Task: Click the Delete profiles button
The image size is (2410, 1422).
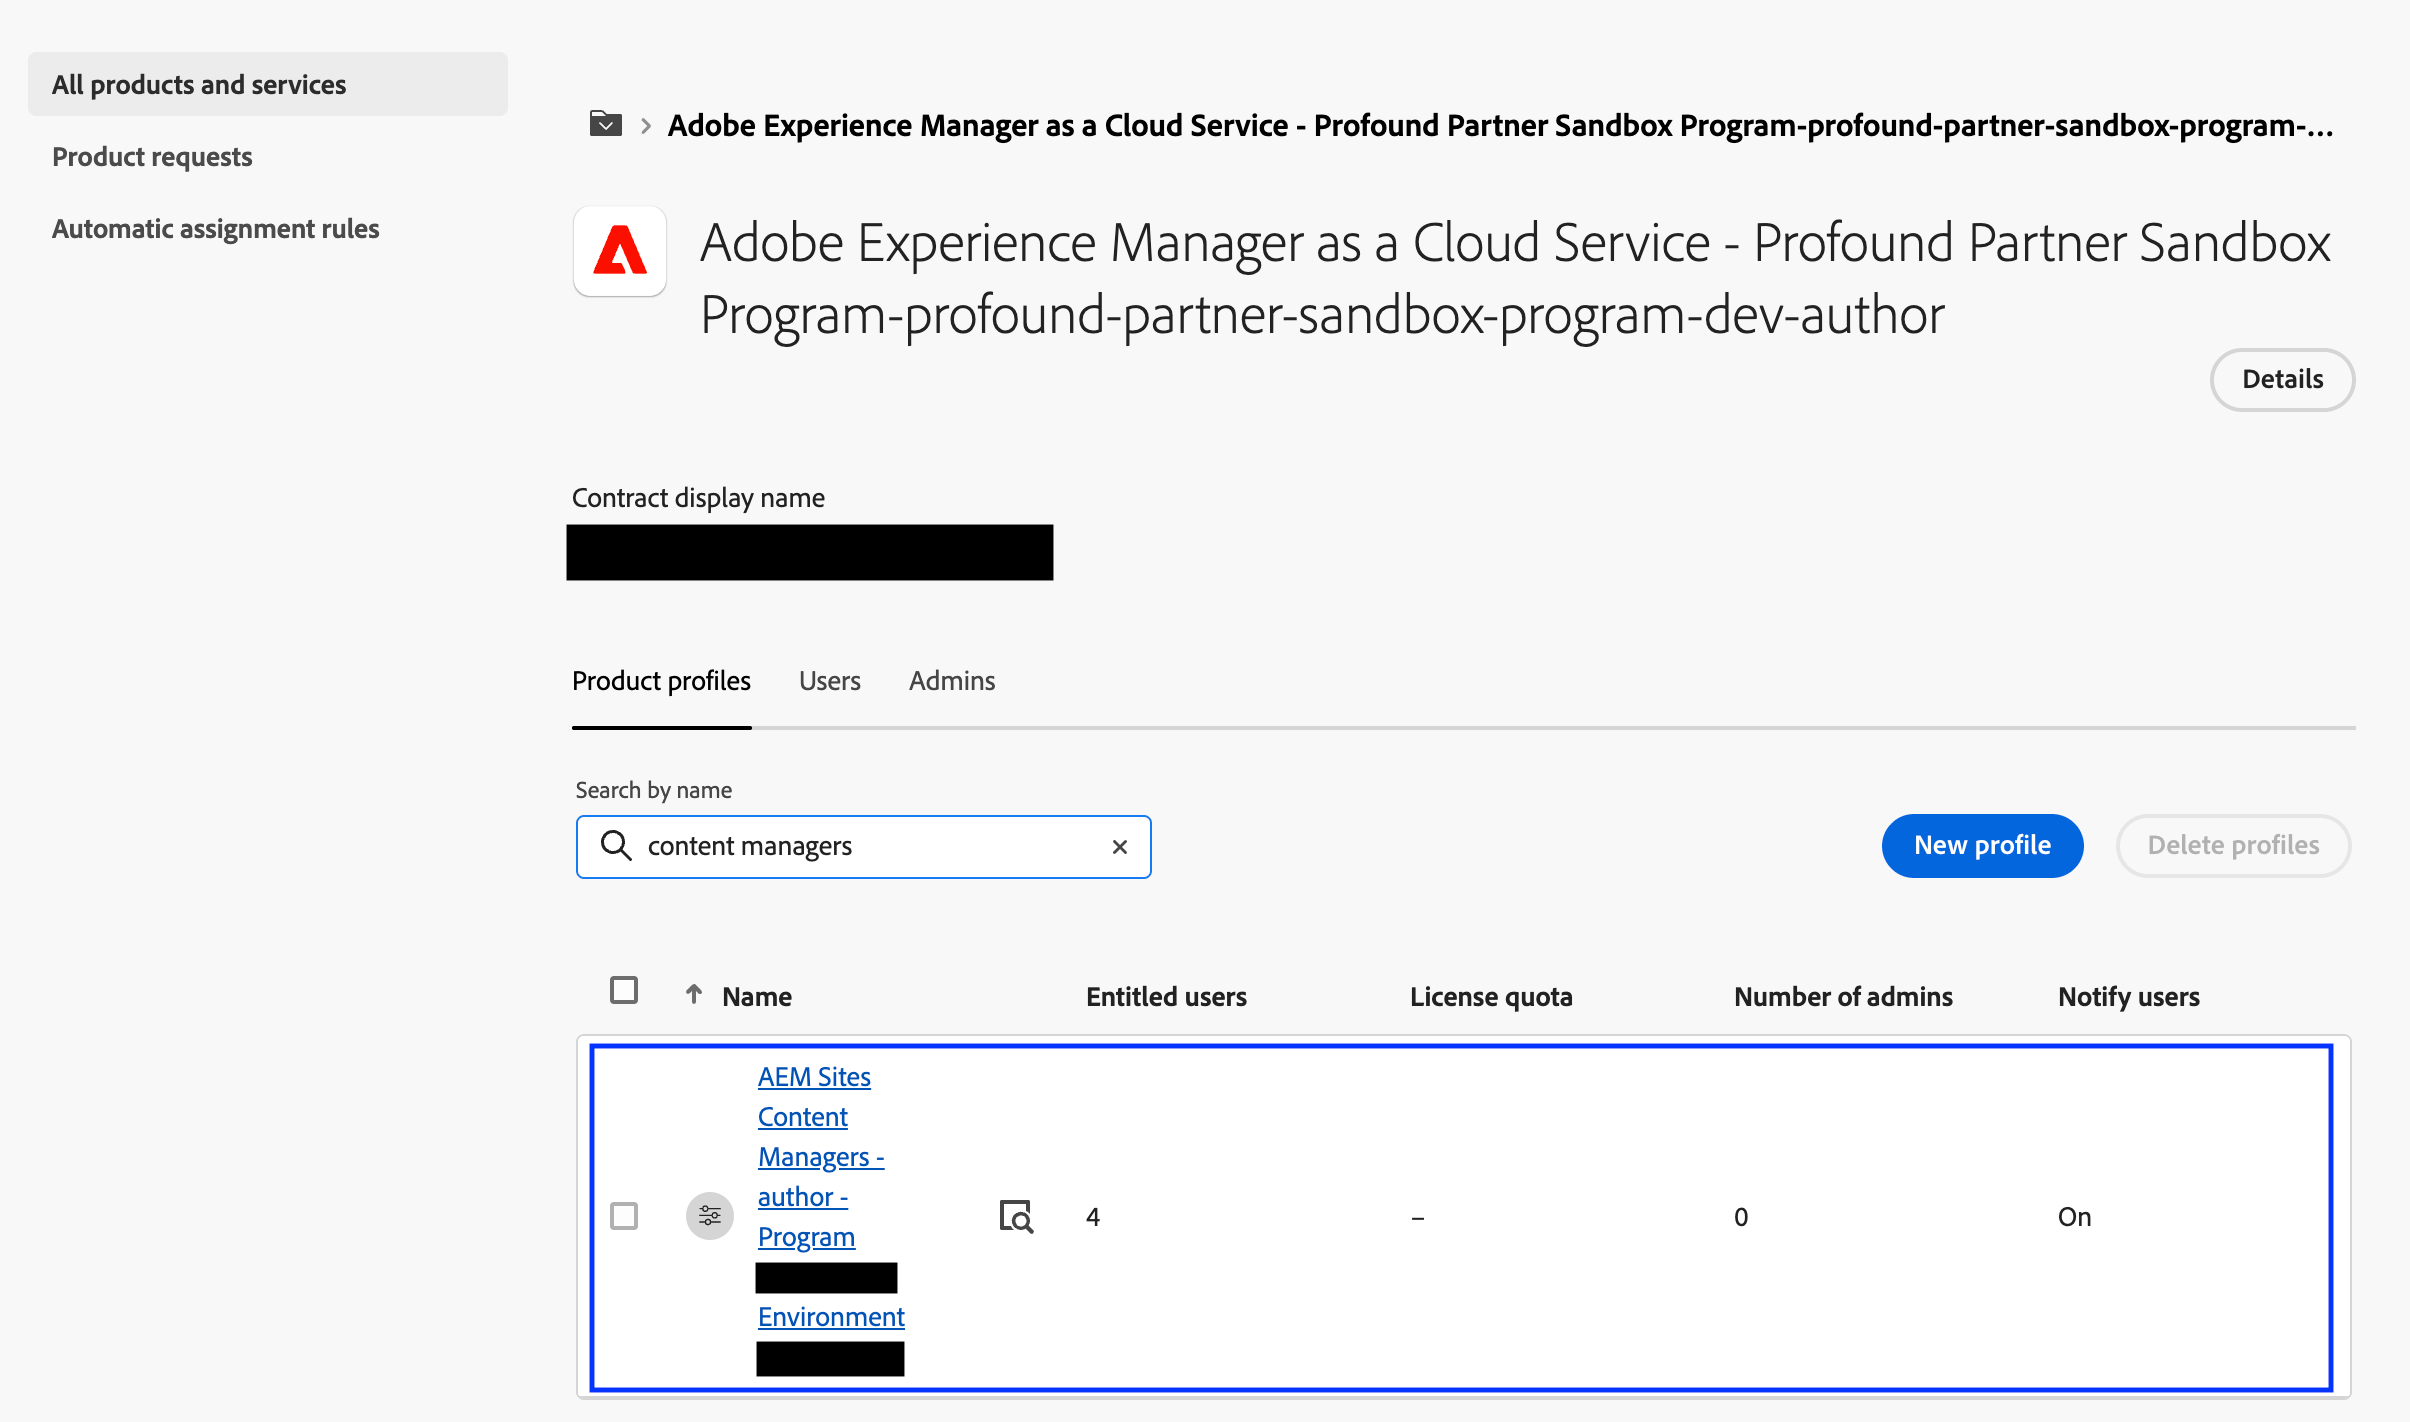Action: (2233, 846)
